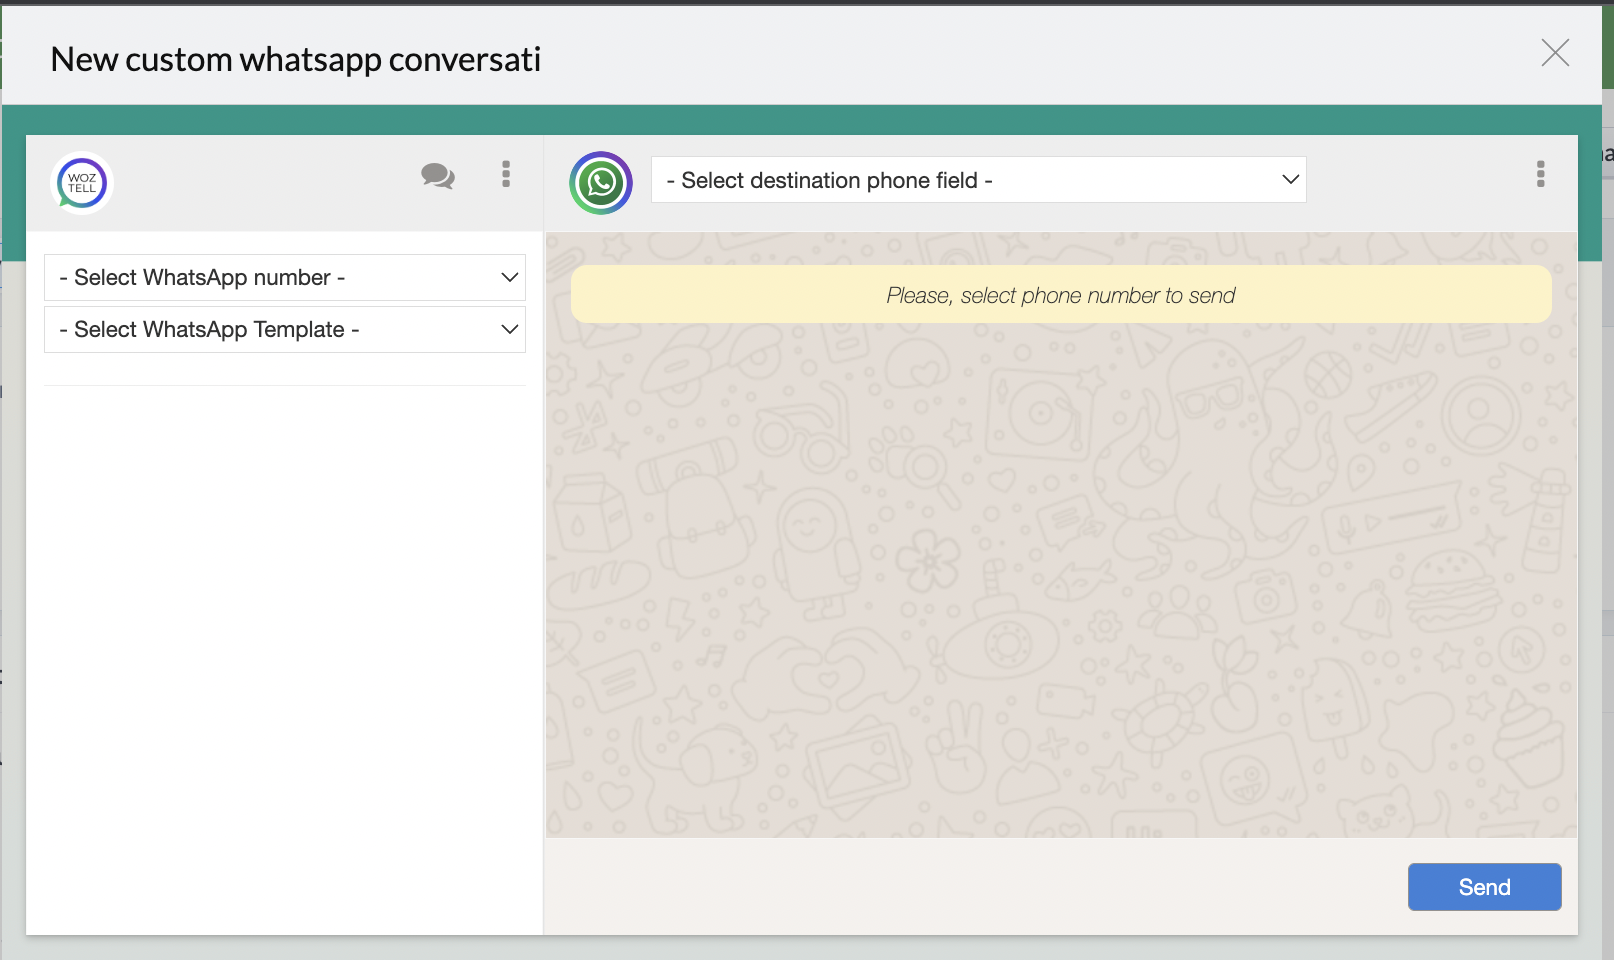Expand the Select WhatsApp number dropdown
1614x960 pixels.
tap(285, 277)
